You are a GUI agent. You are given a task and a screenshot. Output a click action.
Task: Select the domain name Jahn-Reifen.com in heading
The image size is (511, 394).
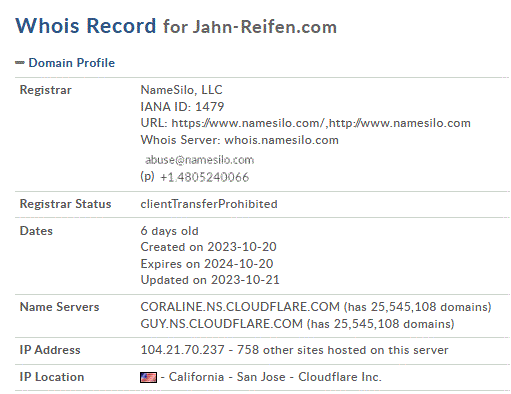click(x=265, y=27)
